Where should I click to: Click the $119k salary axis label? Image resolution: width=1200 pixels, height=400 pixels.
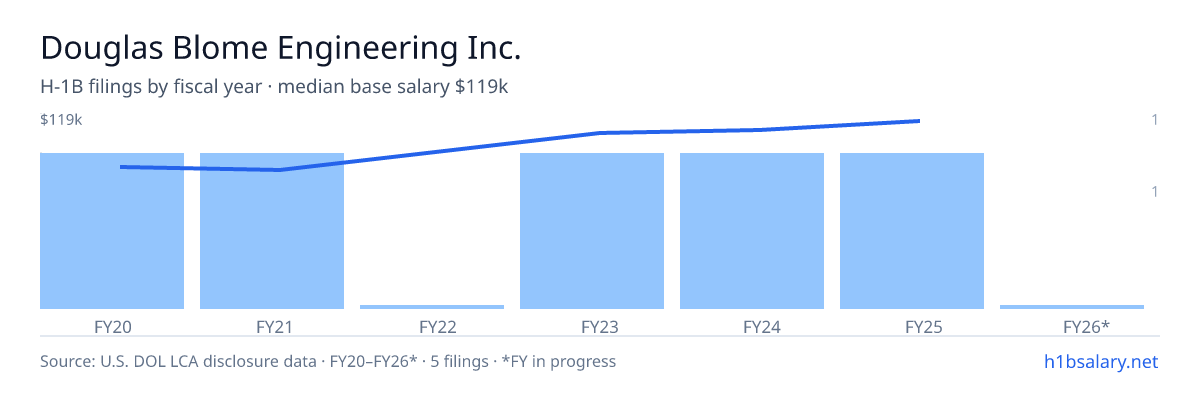(61, 120)
